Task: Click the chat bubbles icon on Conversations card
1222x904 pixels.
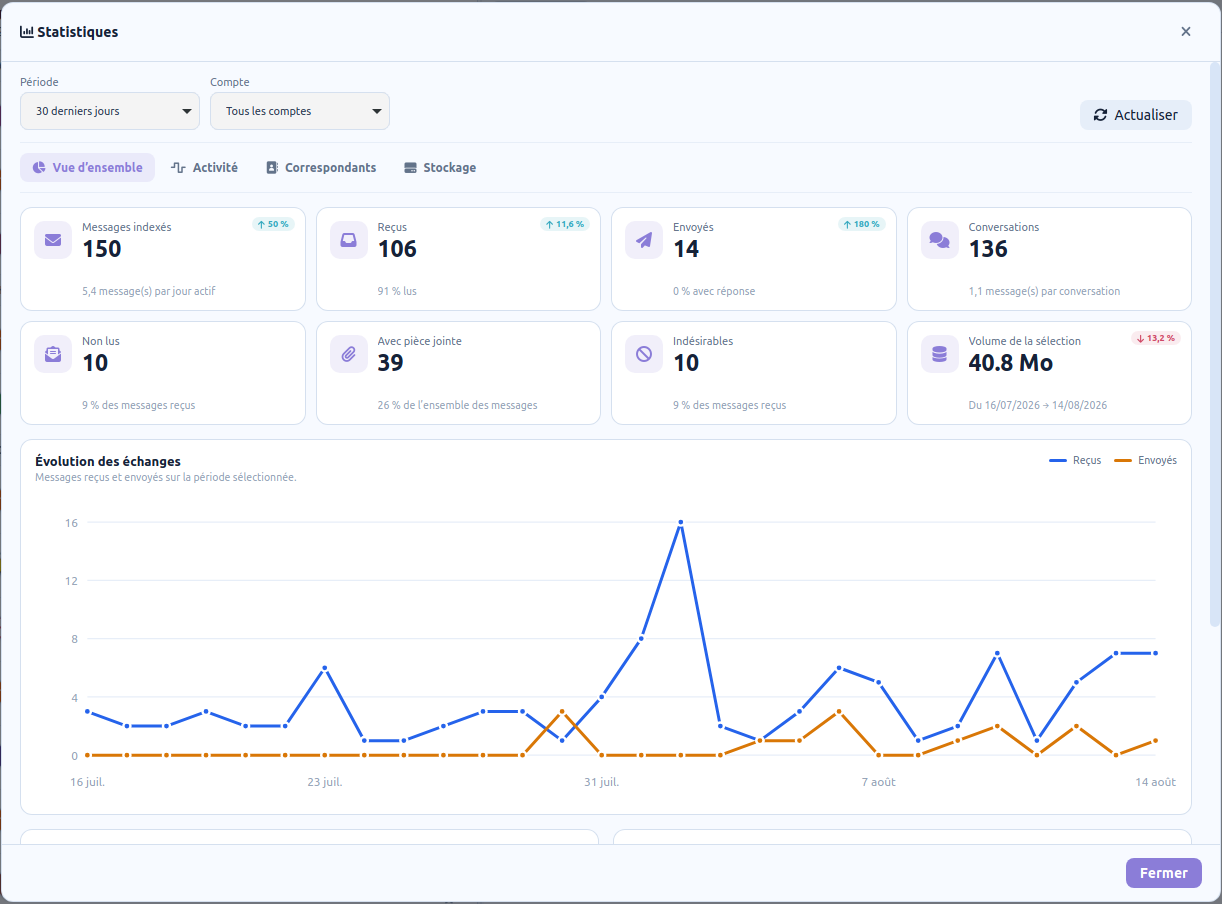Action: 939,240
